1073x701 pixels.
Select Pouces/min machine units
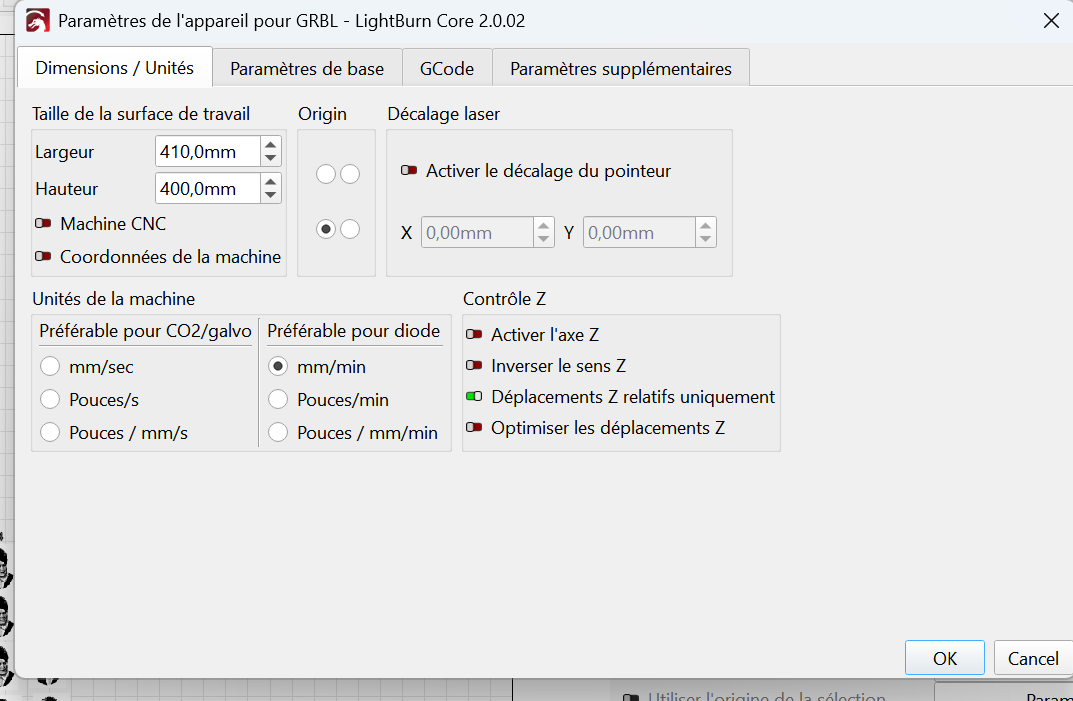(x=278, y=399)
